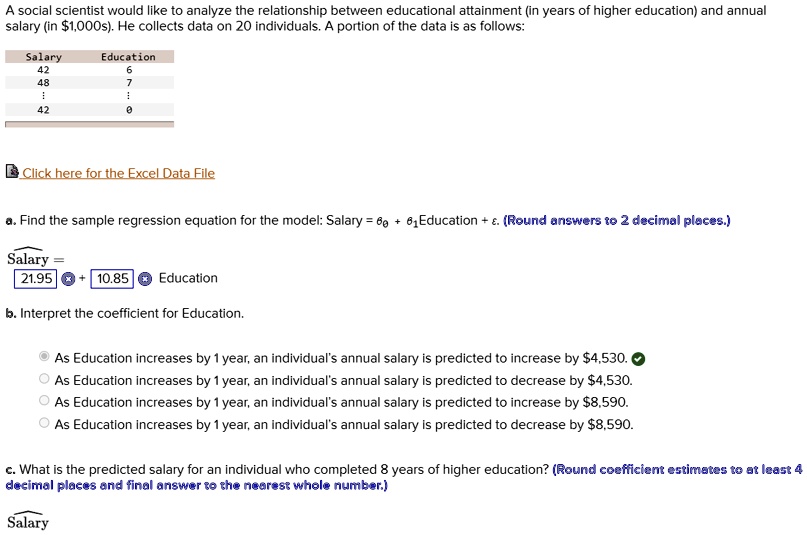Select "increase by $8,590" radio option
The height and width of the screenshot is (535, 807).
tap(44, 402)
